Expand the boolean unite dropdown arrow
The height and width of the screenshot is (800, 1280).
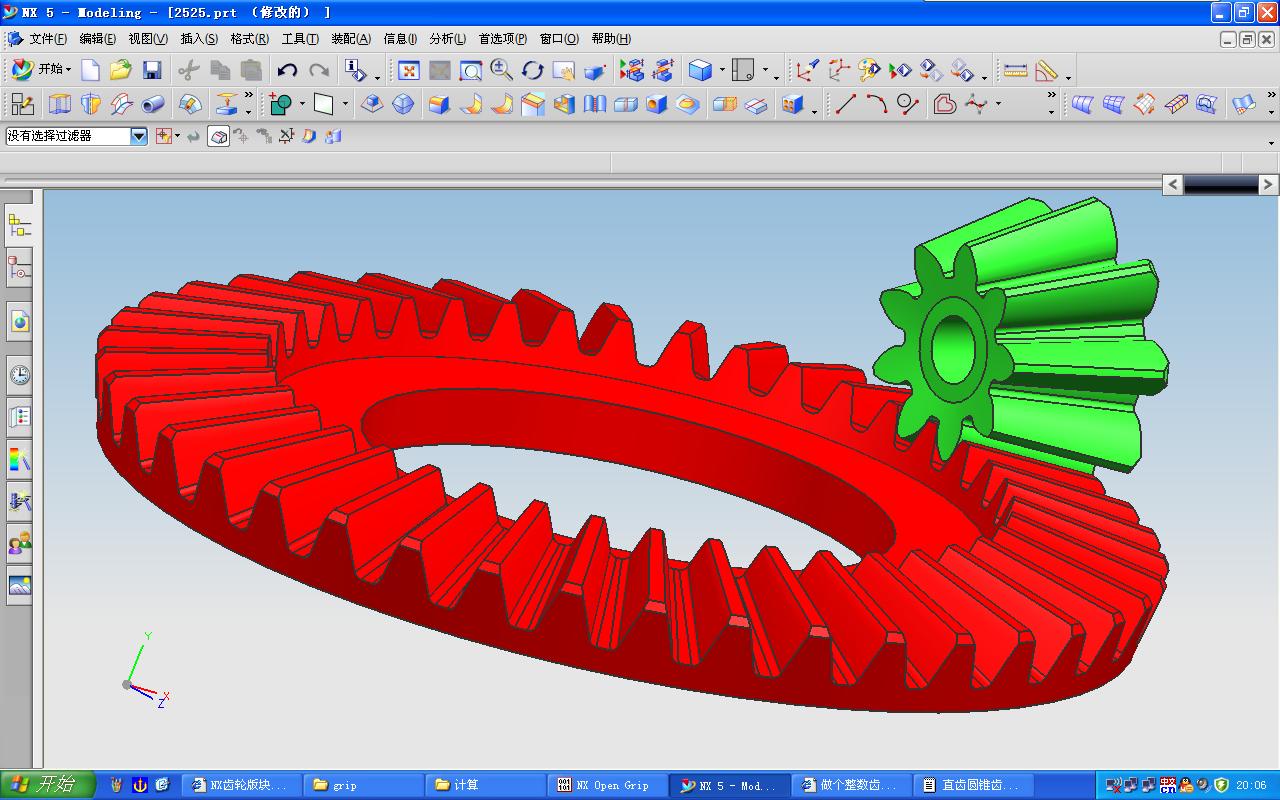click(302, 104)
